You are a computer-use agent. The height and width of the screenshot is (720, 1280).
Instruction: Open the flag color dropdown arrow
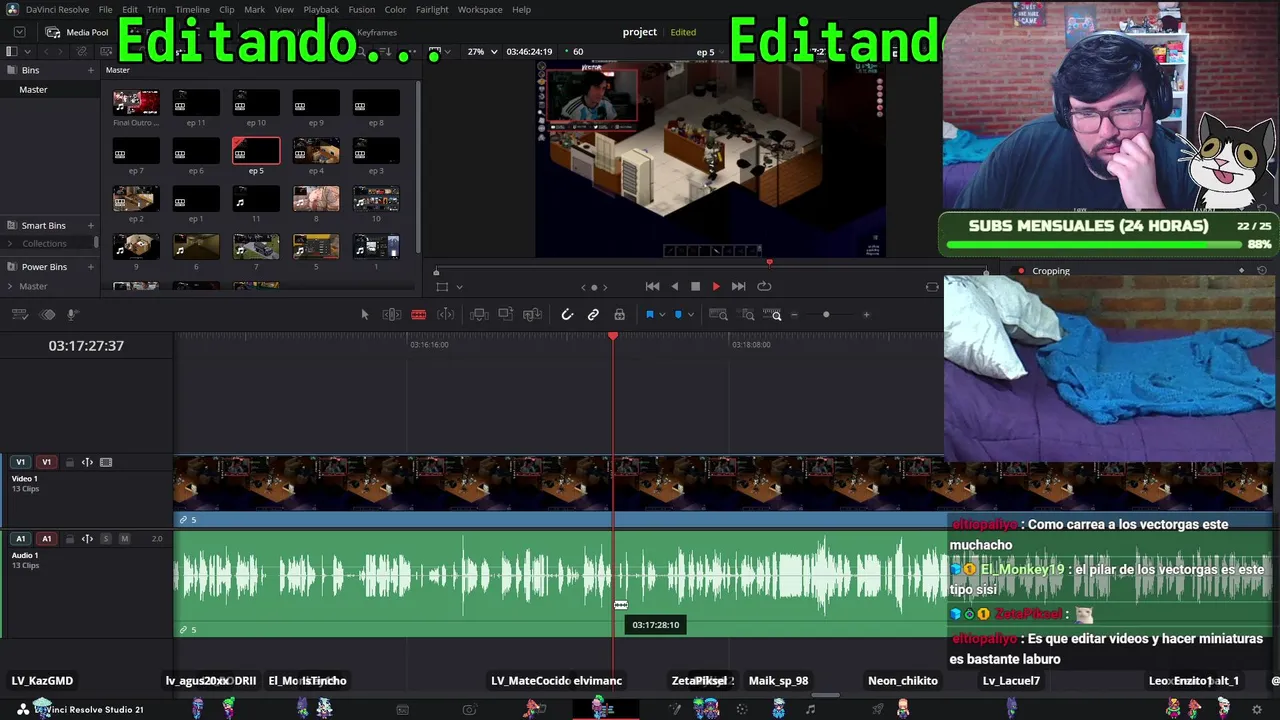click(x=662, y=315)
